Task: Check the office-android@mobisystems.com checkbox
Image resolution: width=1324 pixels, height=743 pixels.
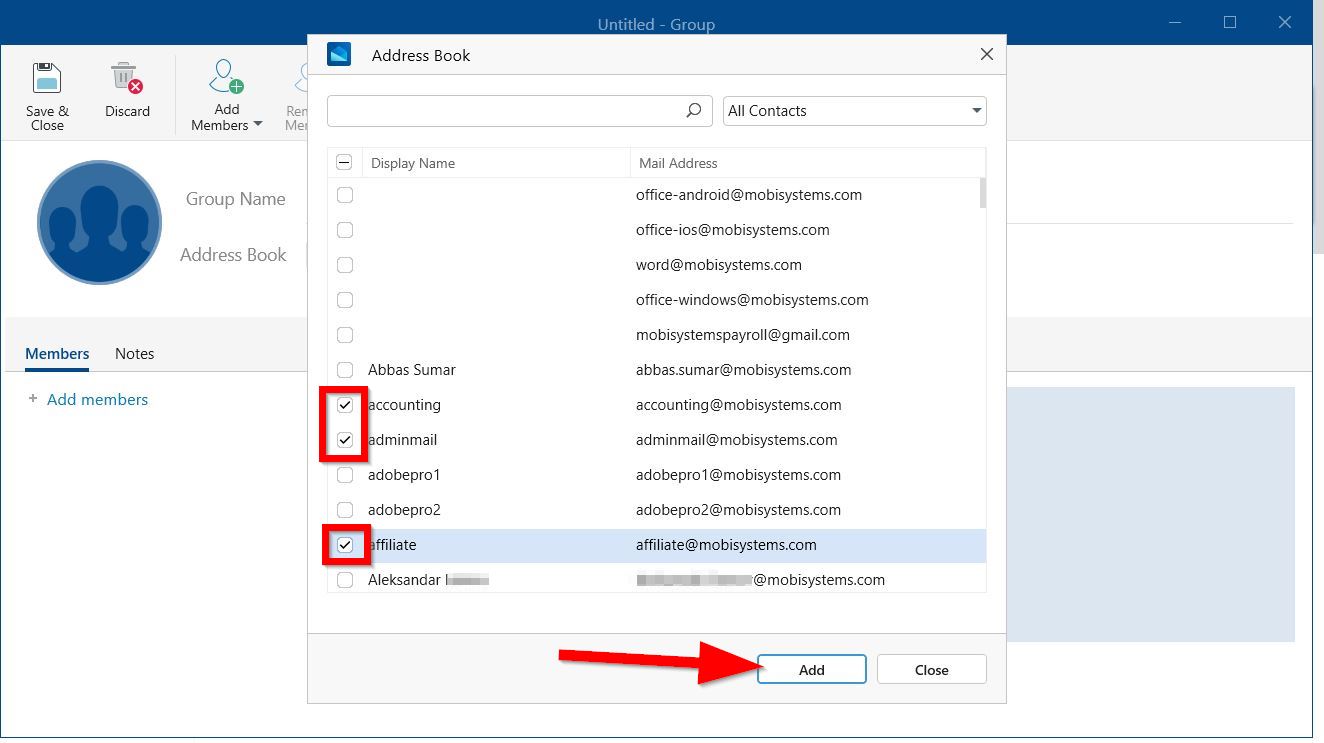Action: 345,195
